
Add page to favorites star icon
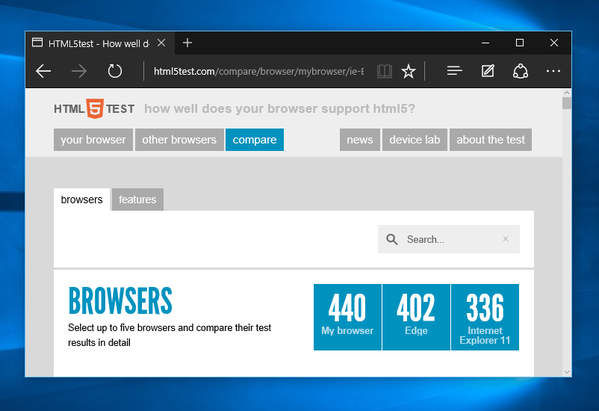point(408,71)
